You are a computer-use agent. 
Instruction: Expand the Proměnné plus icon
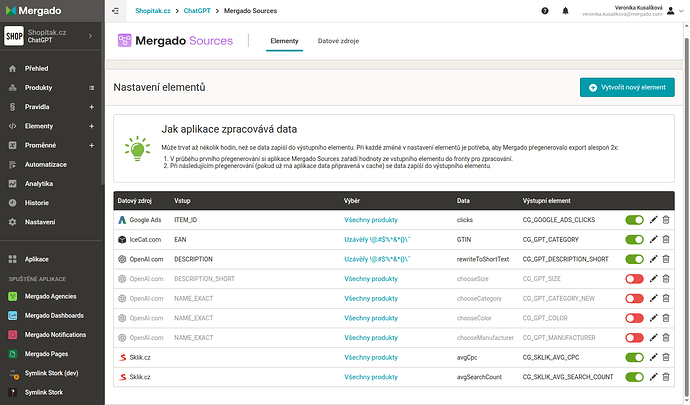[x=92, y=145]
